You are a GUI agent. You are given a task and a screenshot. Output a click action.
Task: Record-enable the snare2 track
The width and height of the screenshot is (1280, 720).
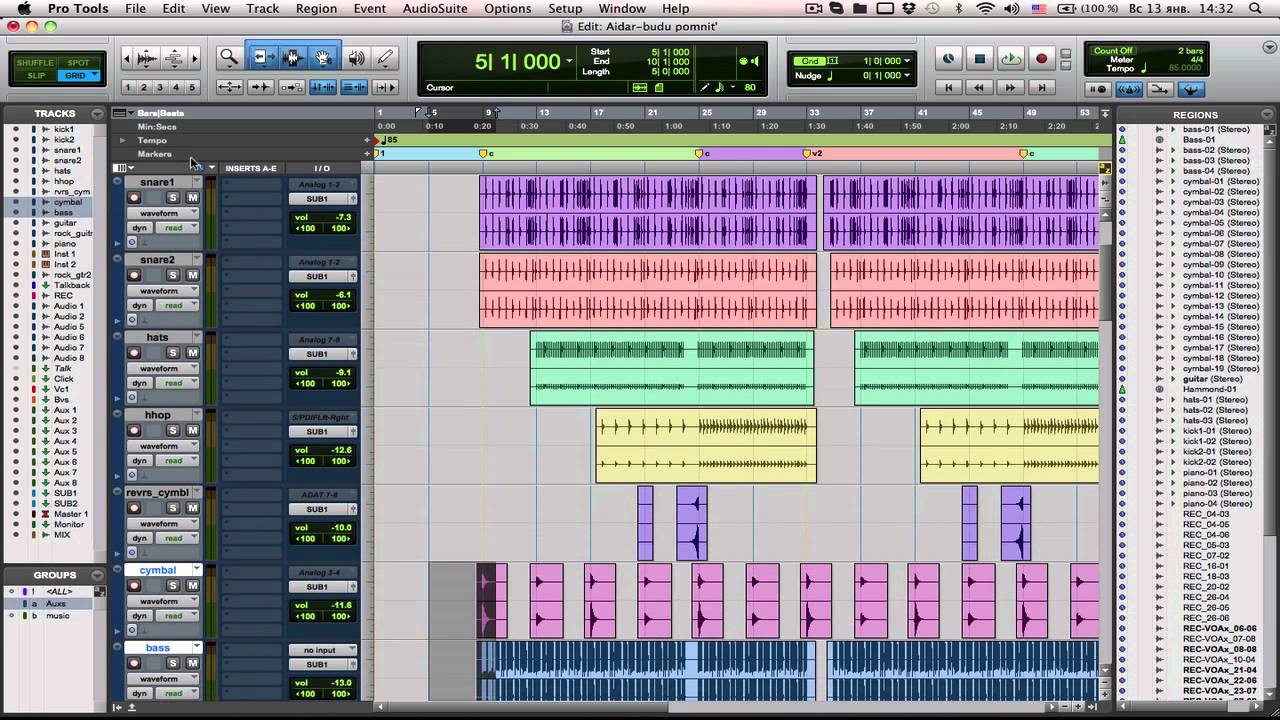(135, 275)
